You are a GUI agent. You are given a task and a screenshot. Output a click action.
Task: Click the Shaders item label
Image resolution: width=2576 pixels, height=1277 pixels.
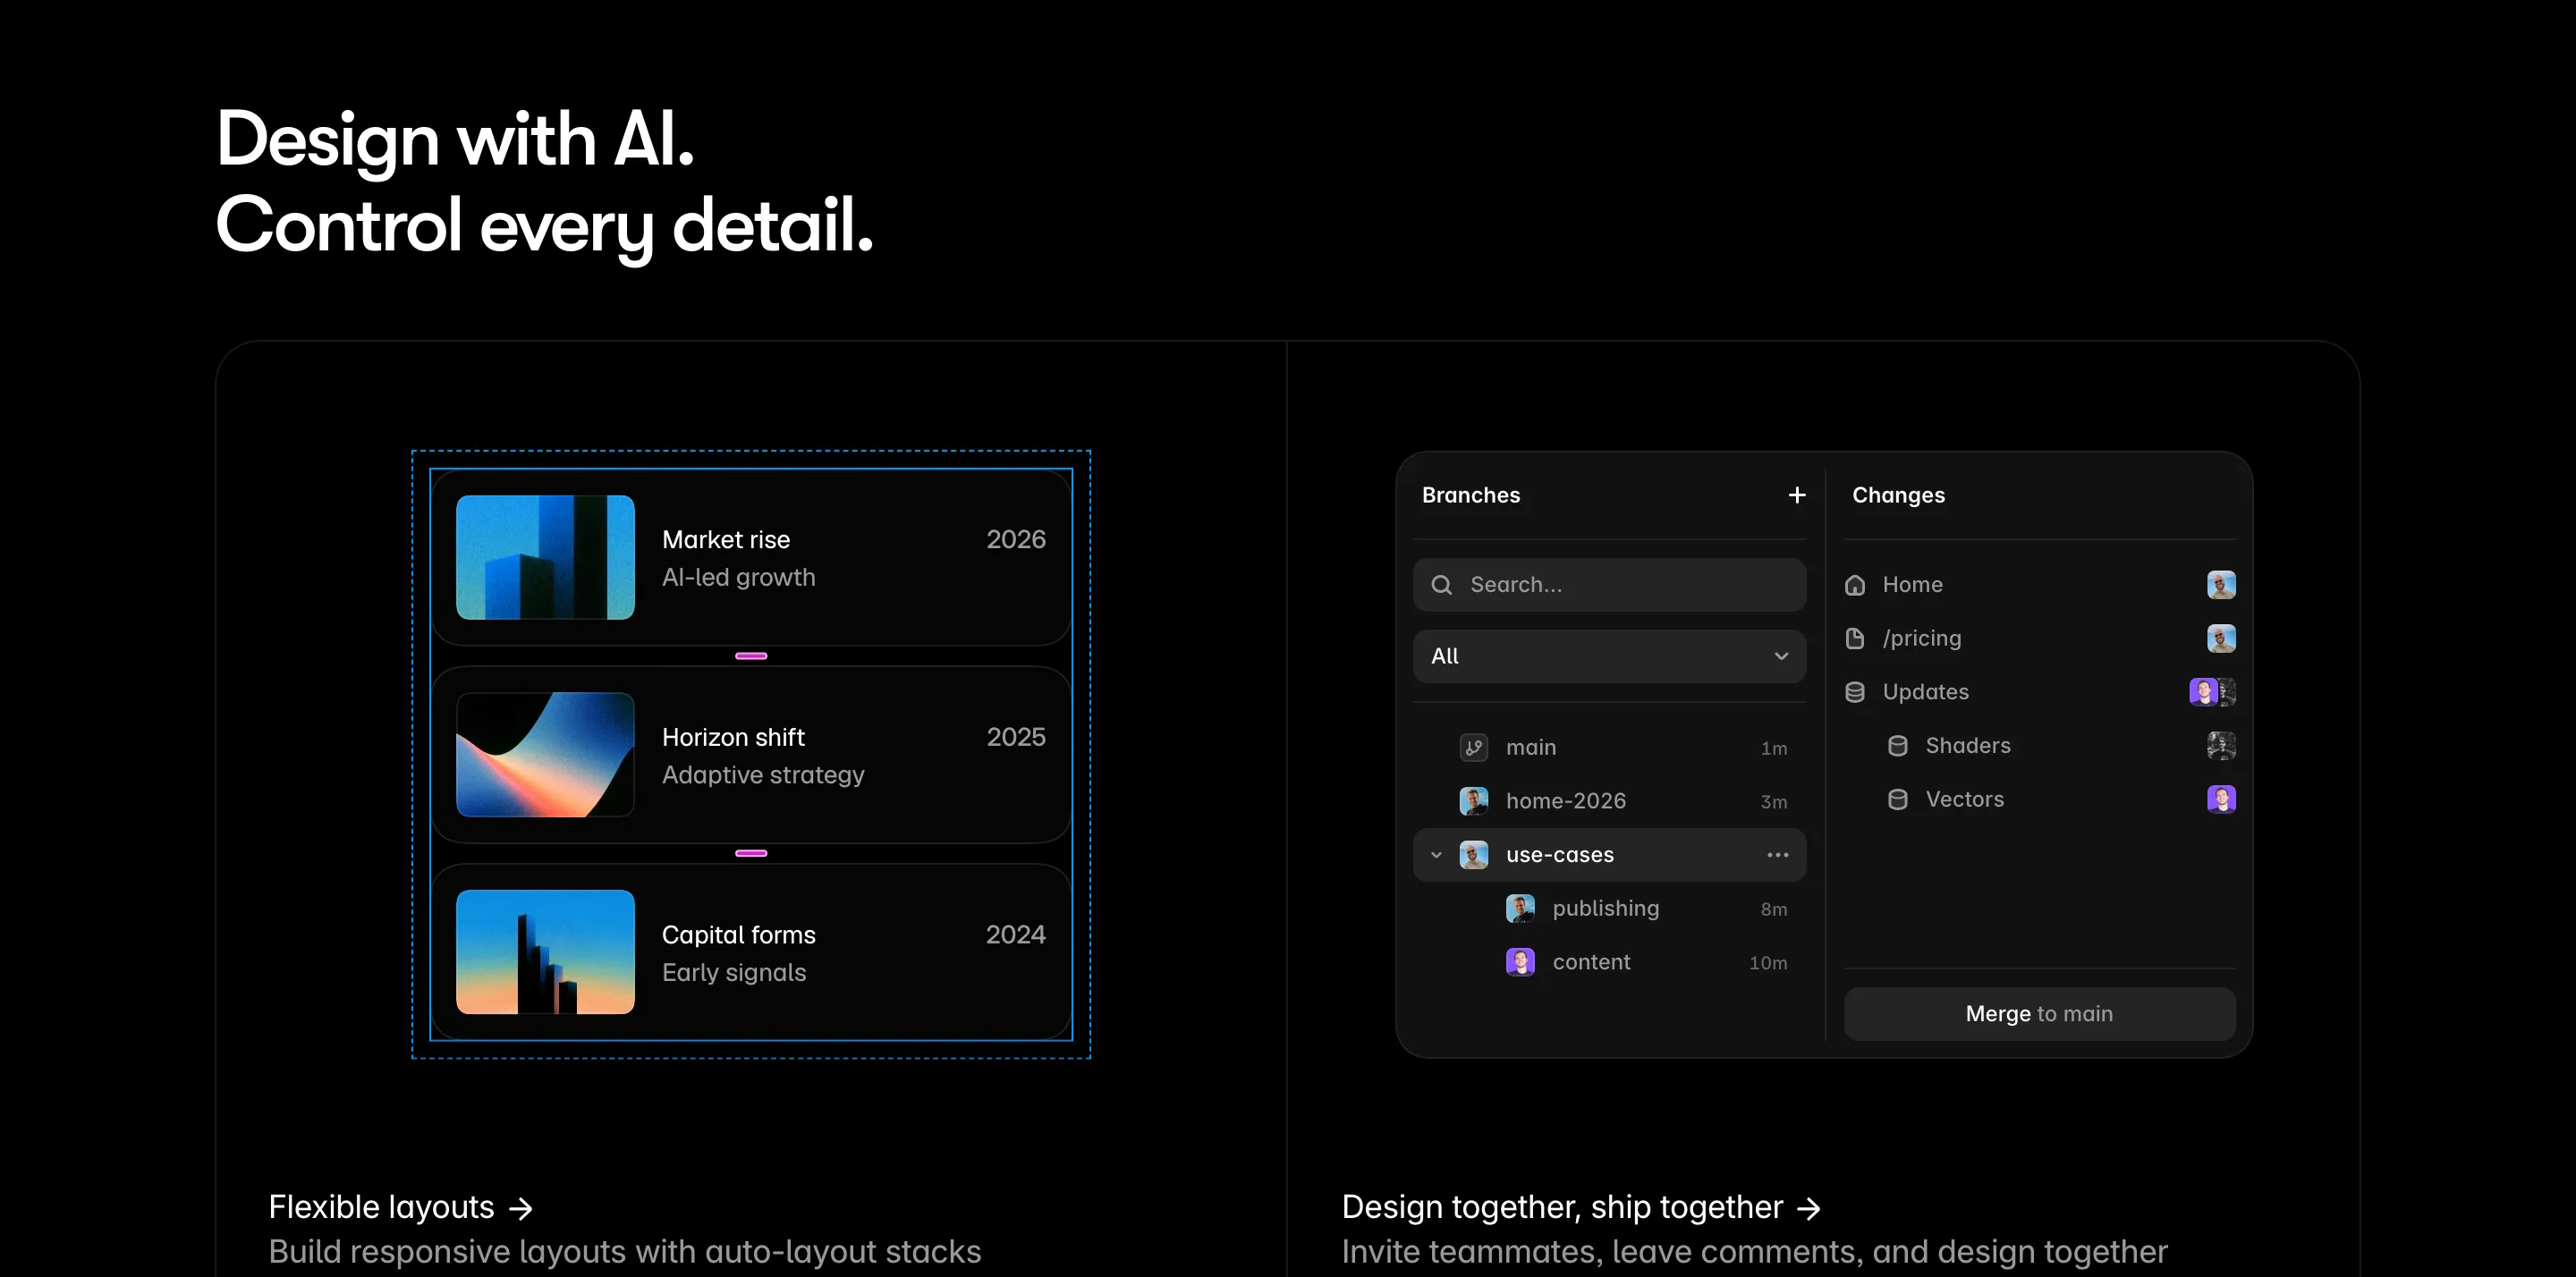tap(1967, 746)
